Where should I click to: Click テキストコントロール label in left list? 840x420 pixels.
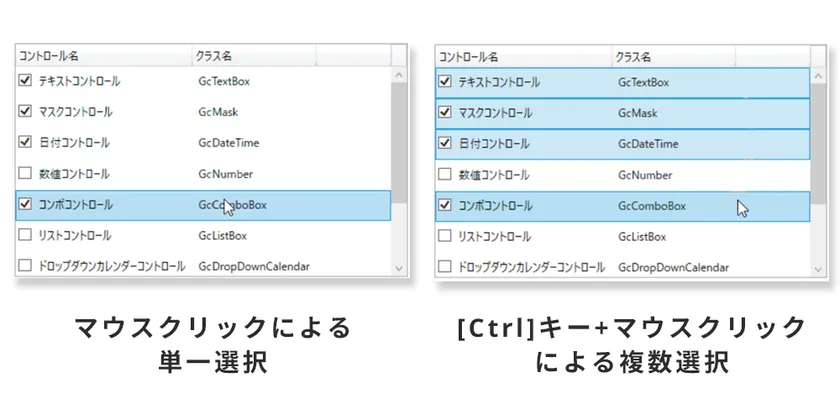(79, 81)
